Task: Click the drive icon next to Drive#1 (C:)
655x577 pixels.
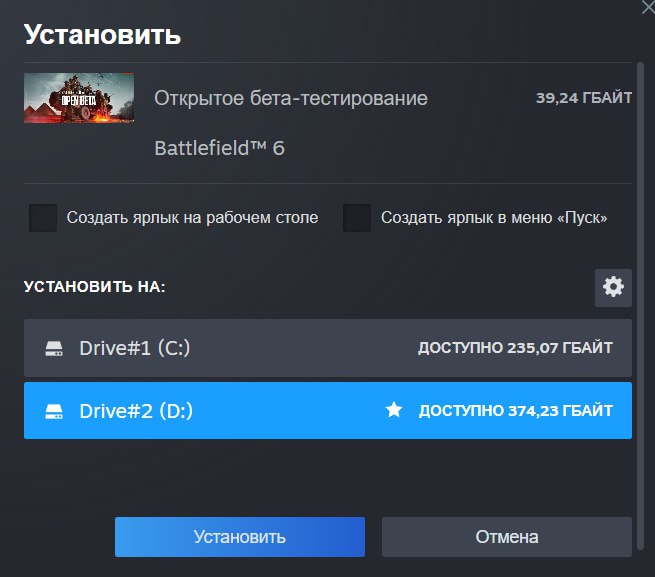Action: click(x=54, y=348)
